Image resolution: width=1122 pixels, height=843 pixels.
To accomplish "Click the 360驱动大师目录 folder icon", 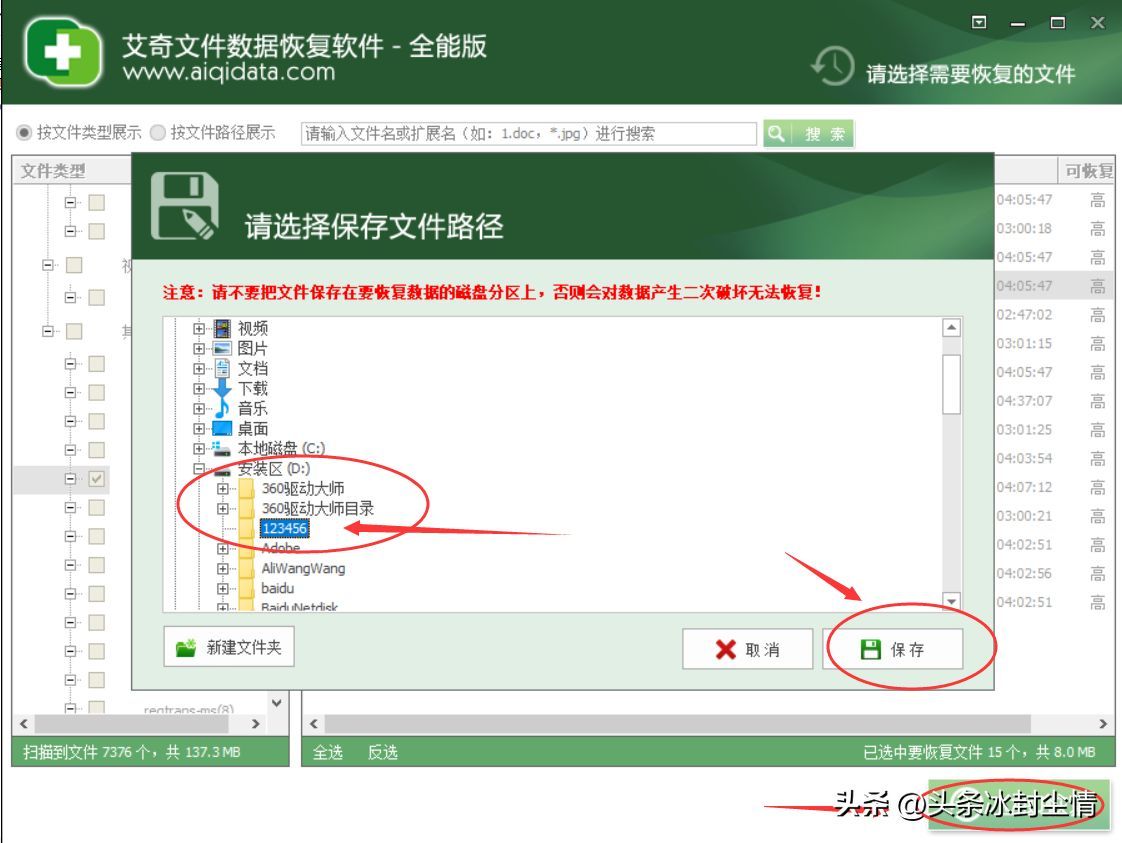I will tap(247, 509).
